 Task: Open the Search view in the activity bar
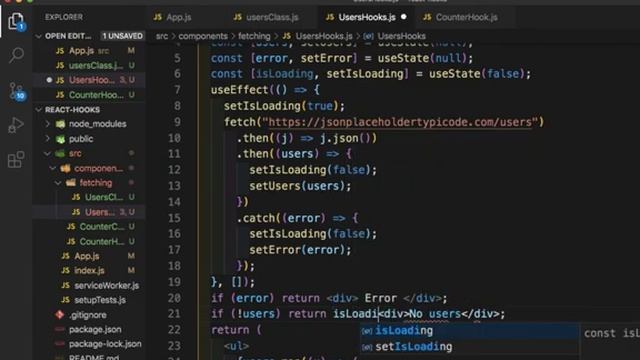click(16, 55)
